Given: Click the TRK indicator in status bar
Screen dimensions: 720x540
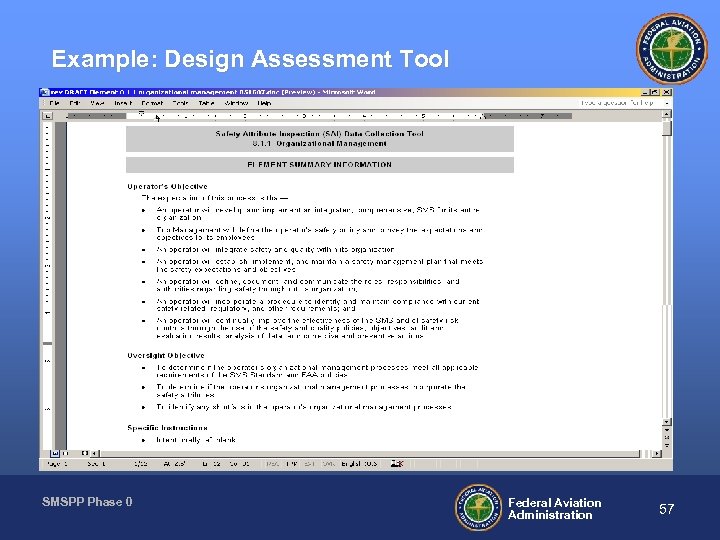Looking at the screenshot, I should click(x=292, y=464).
